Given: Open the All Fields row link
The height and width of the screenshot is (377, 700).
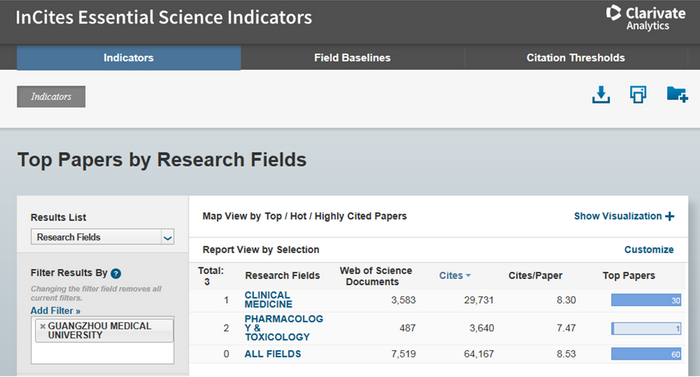Looking at the screenshot, I should pos(273,354).
